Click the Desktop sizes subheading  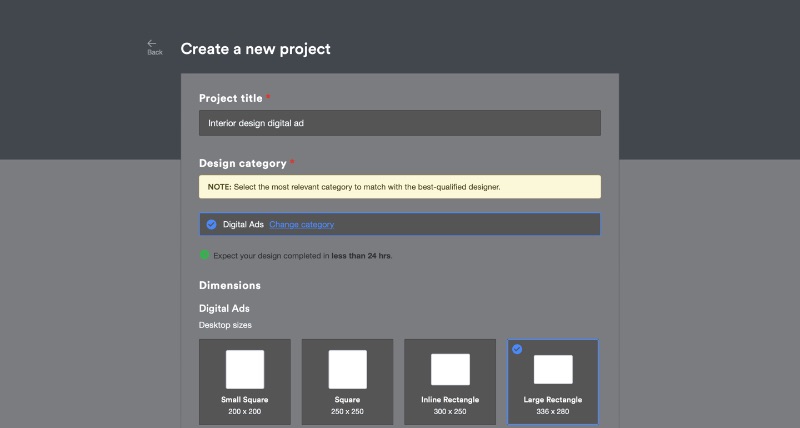coord(224,326)
